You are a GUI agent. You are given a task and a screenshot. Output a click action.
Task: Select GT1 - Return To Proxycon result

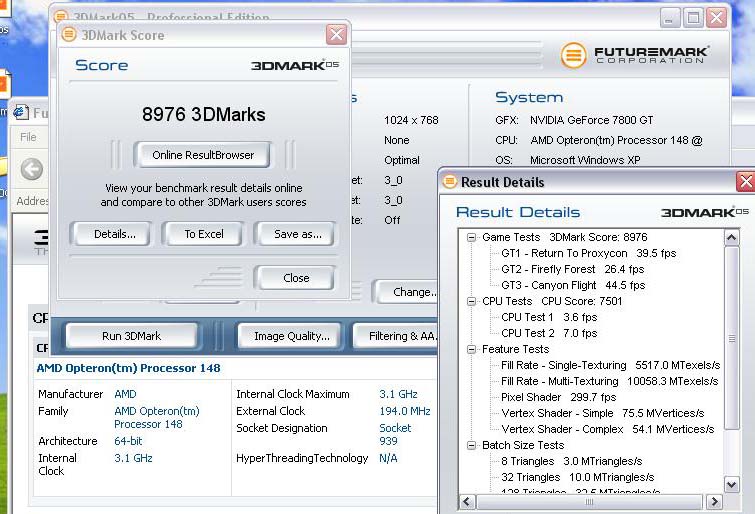(x=588, y=253)
